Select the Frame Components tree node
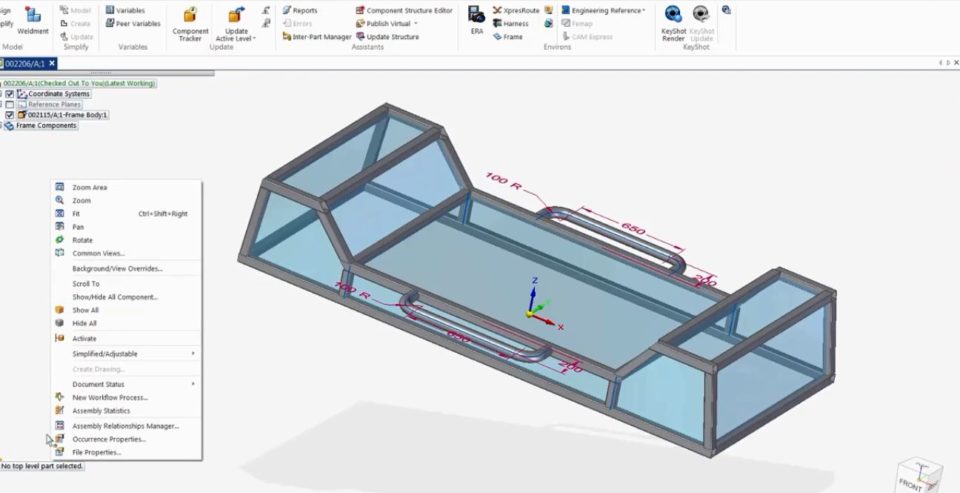This screenshot has width=960, height=493. (x=46, y=126)
